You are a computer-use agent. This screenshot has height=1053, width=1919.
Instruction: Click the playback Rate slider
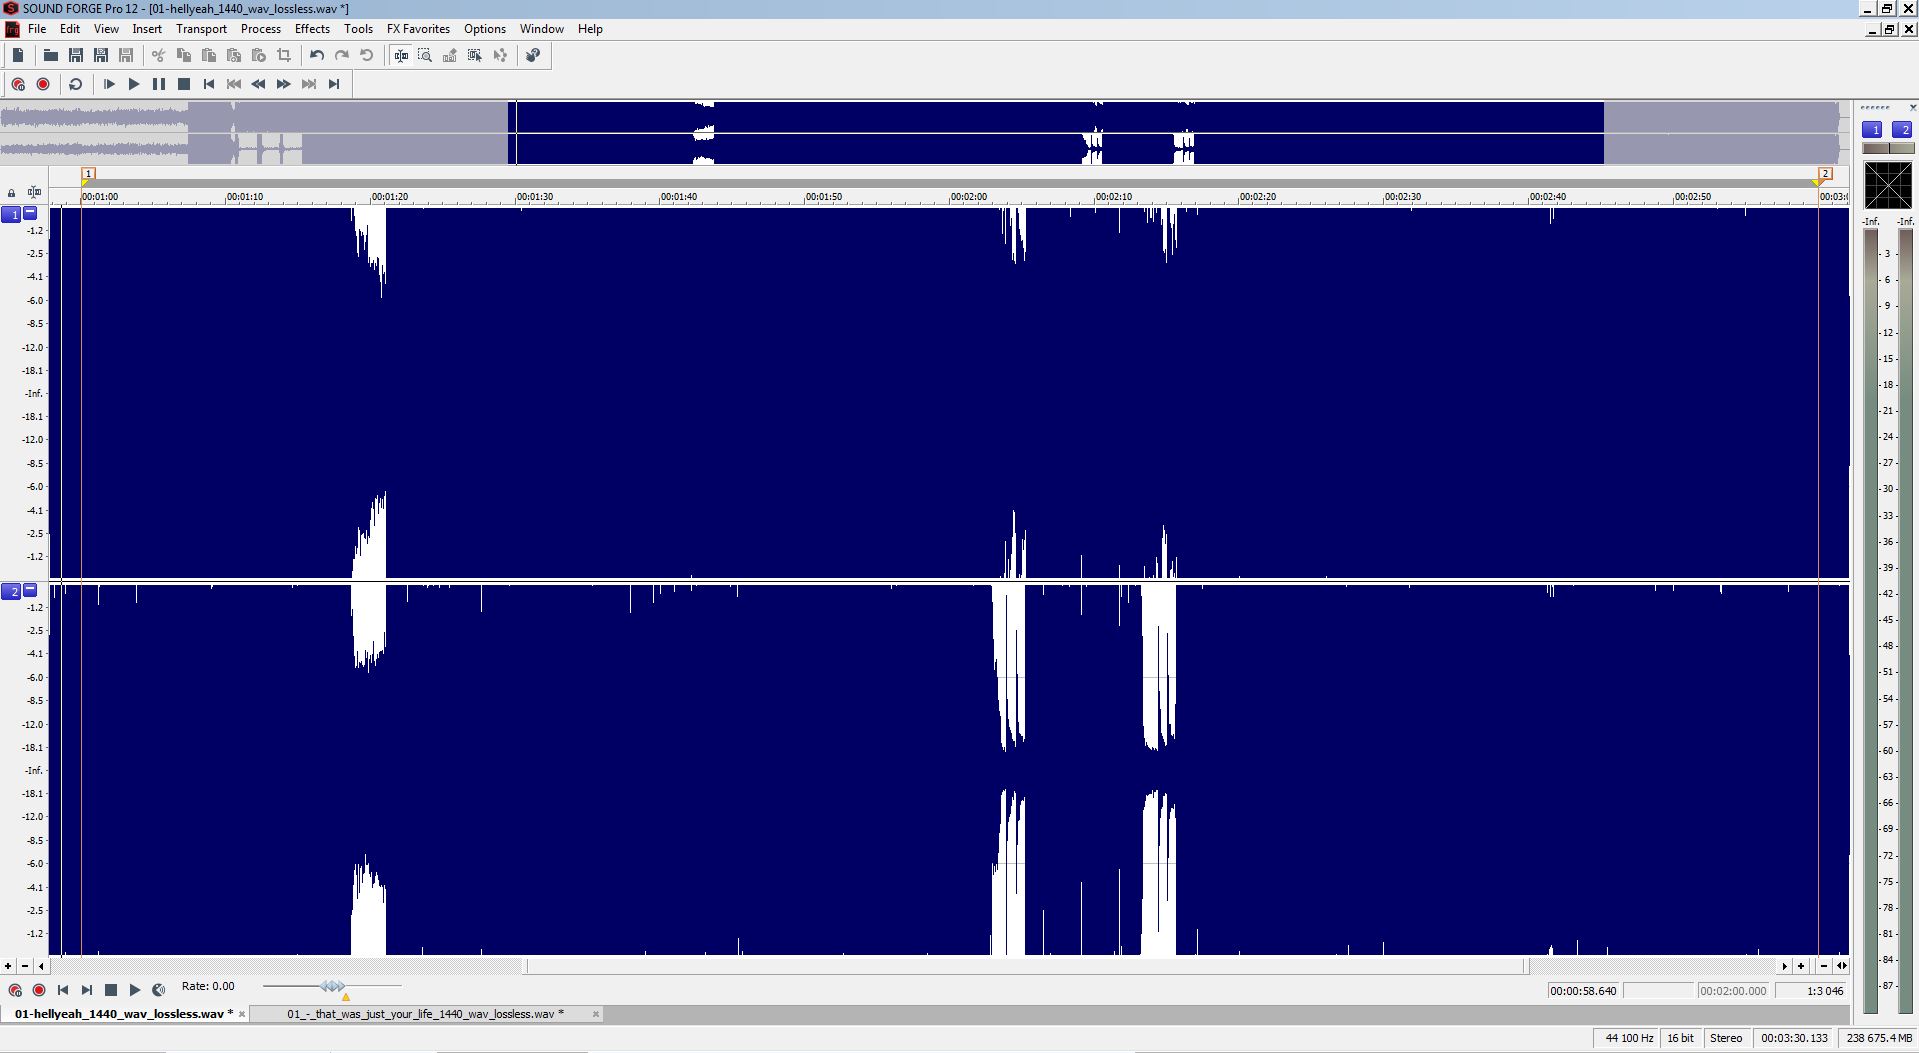332,987
